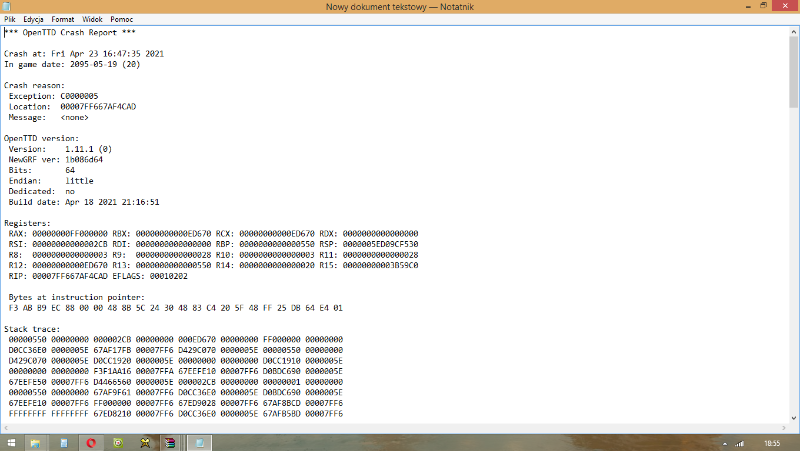This screenshot has width=800, height=451.
Task: Show hidden tray icons with the arrow
Action: [724, 444]
